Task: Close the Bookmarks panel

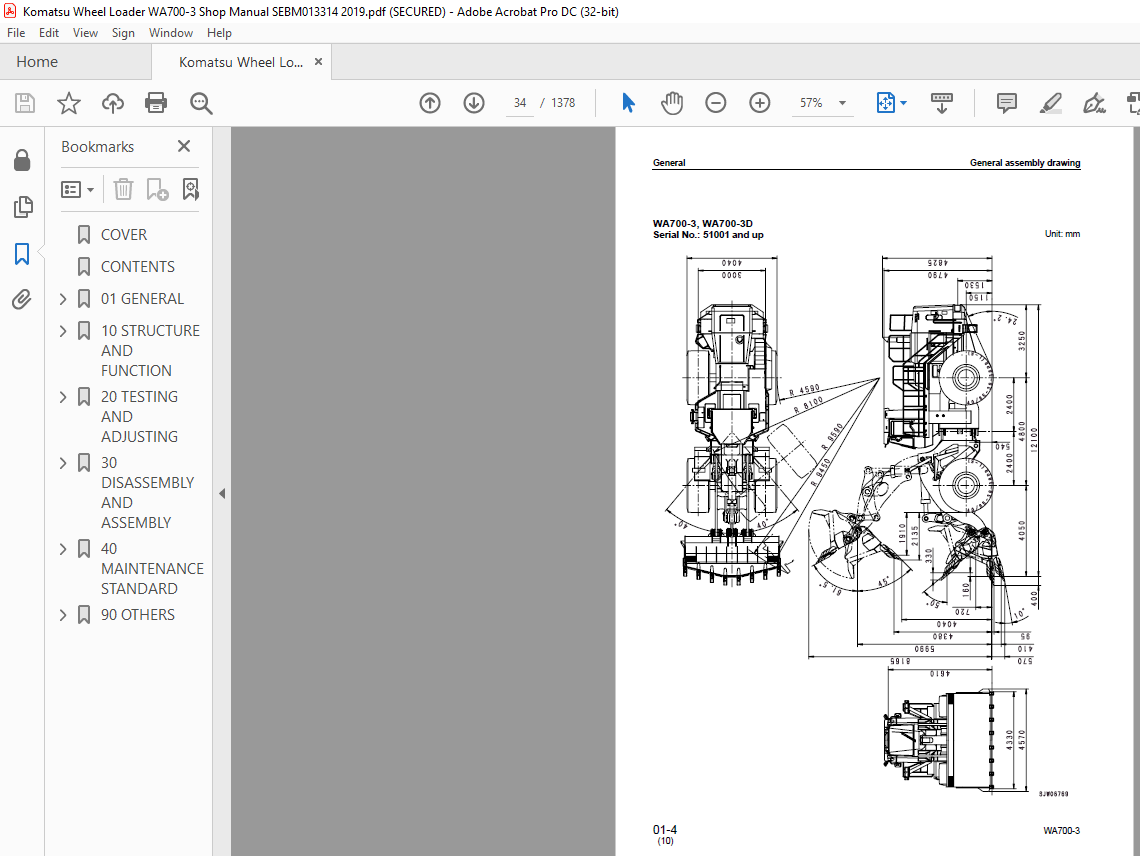Action: (x=184, y=146)
